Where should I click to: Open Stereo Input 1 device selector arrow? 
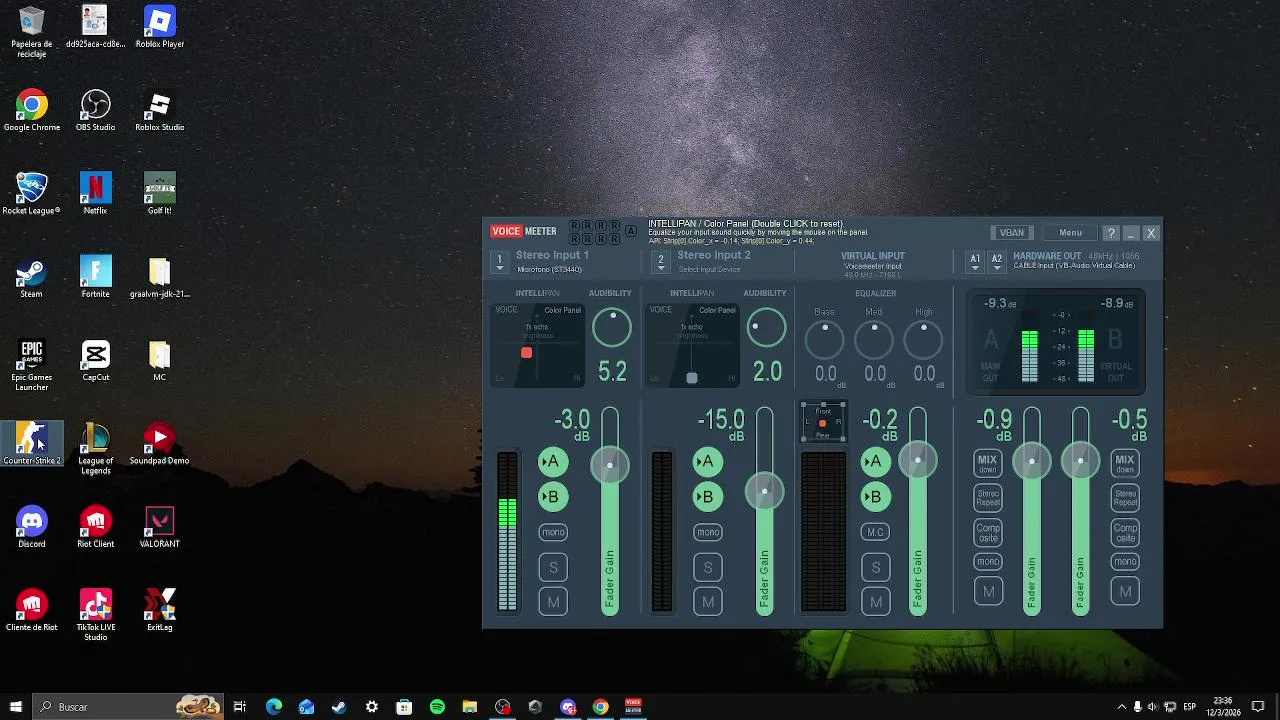500,262
